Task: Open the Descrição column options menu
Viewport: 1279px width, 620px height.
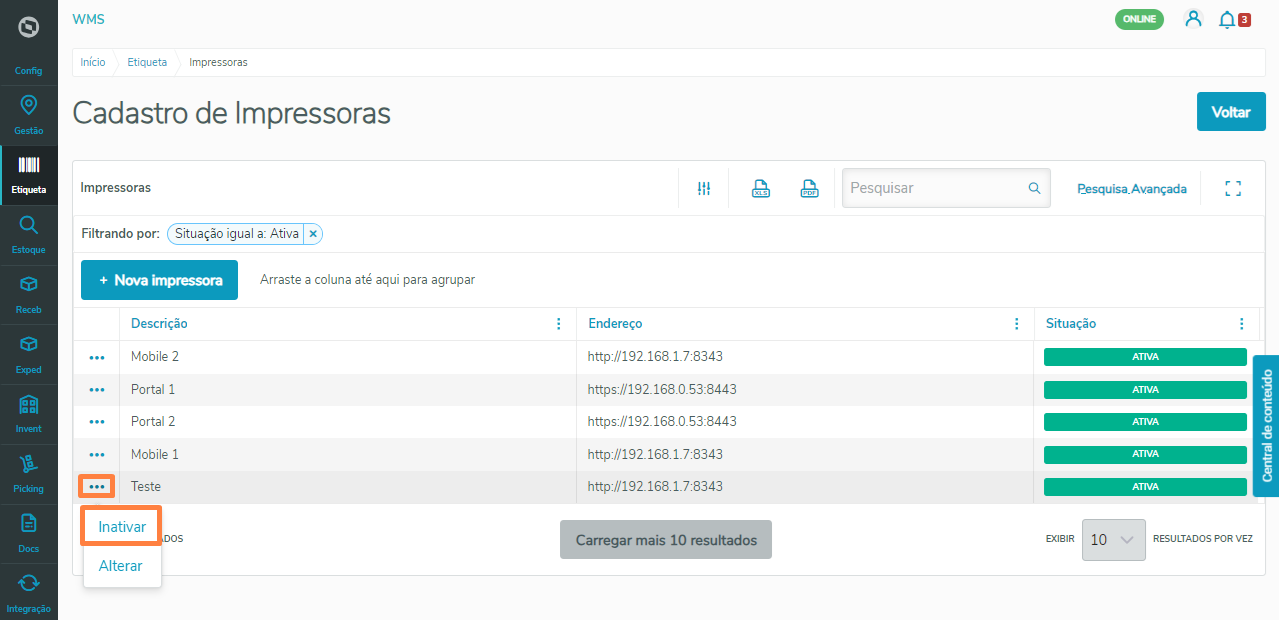Action: pos(558,323)
